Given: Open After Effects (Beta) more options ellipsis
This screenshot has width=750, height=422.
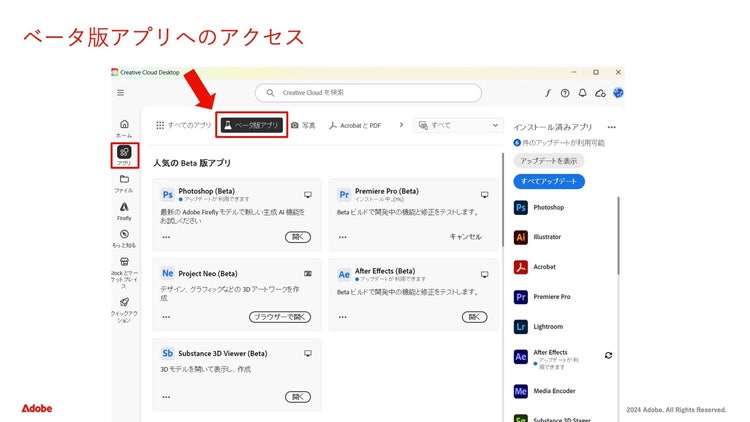Looking at the screenshot, I should coord(342,317).
